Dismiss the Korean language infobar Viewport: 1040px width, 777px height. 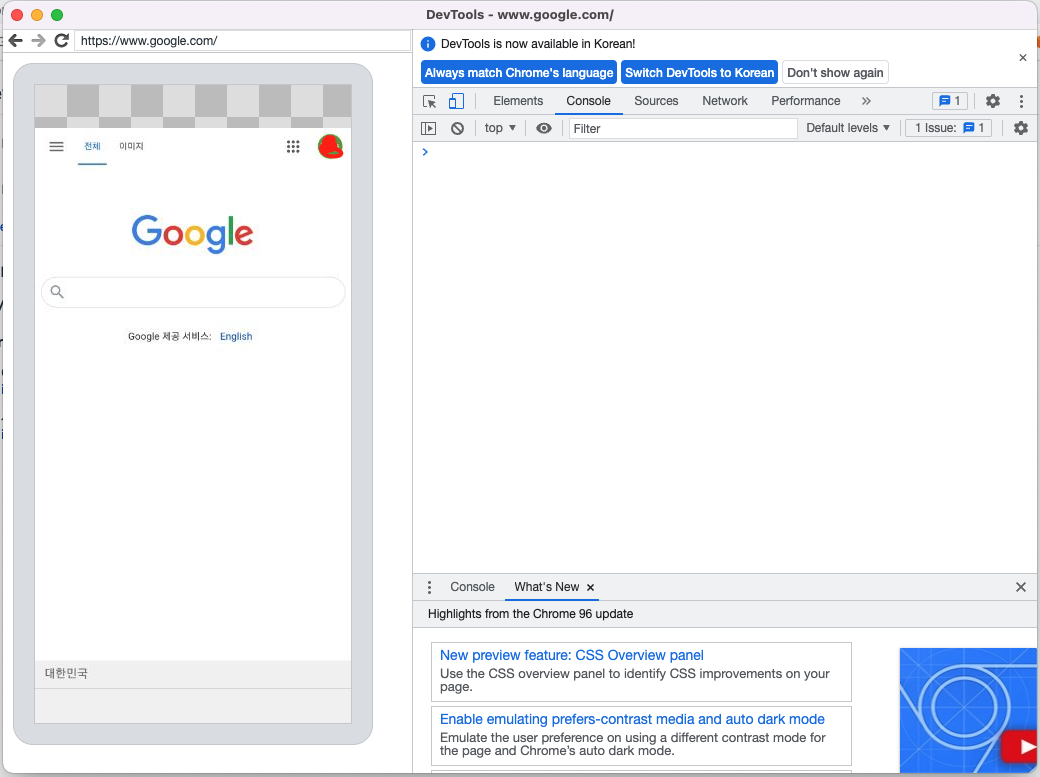tap(1023, 58)
